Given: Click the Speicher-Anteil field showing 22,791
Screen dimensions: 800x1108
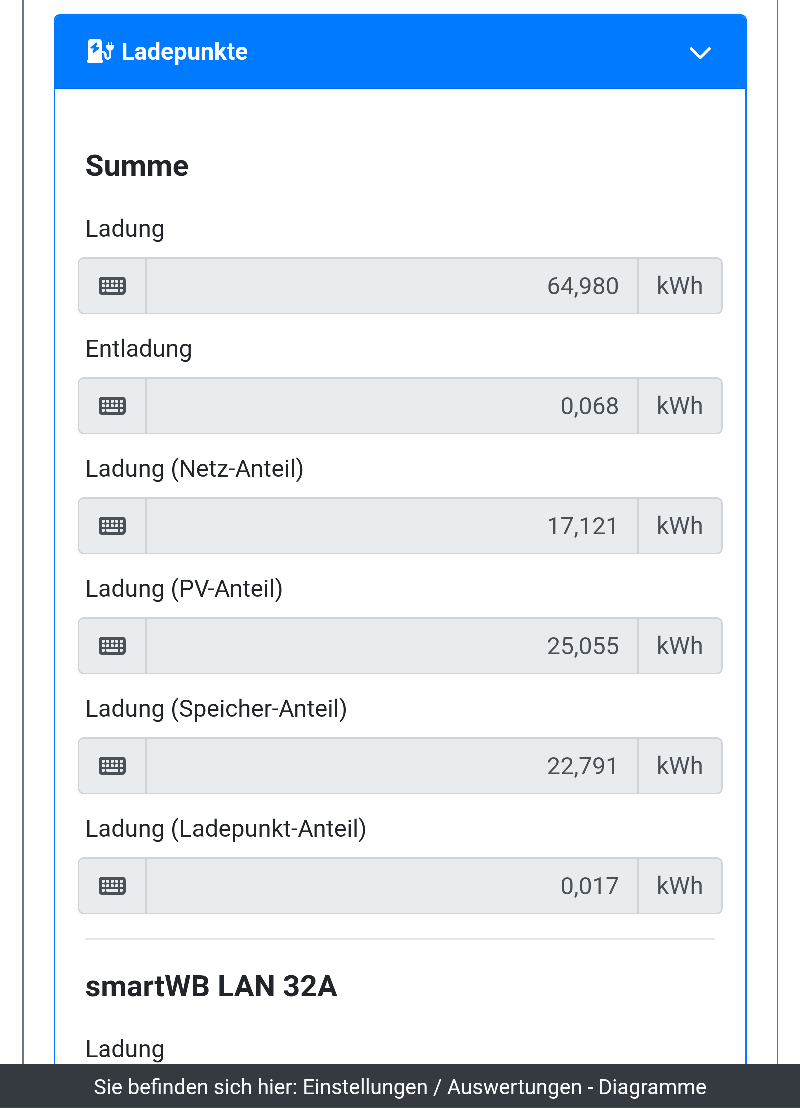Looking at the screenshot, I should 392,766.
